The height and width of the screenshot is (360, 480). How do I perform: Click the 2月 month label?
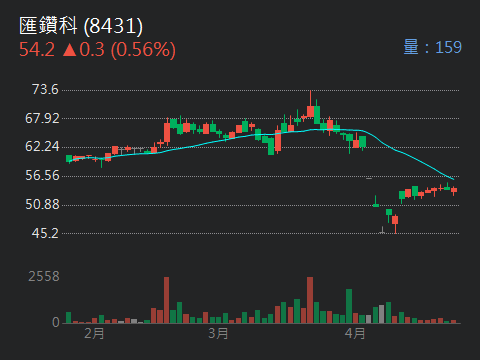point(94,333)
